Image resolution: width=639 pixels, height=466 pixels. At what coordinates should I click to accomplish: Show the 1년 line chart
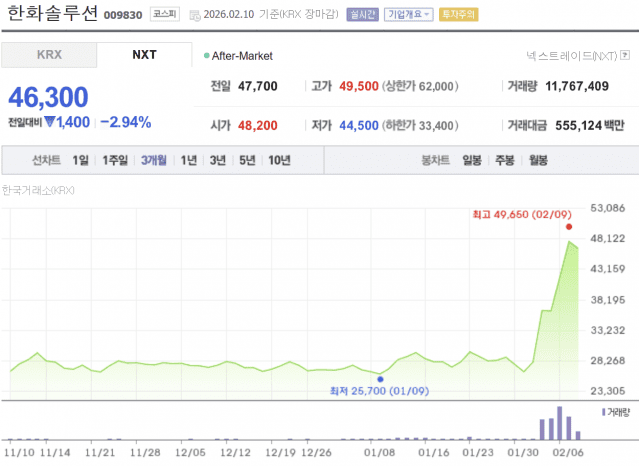click(x=188, y=160)
